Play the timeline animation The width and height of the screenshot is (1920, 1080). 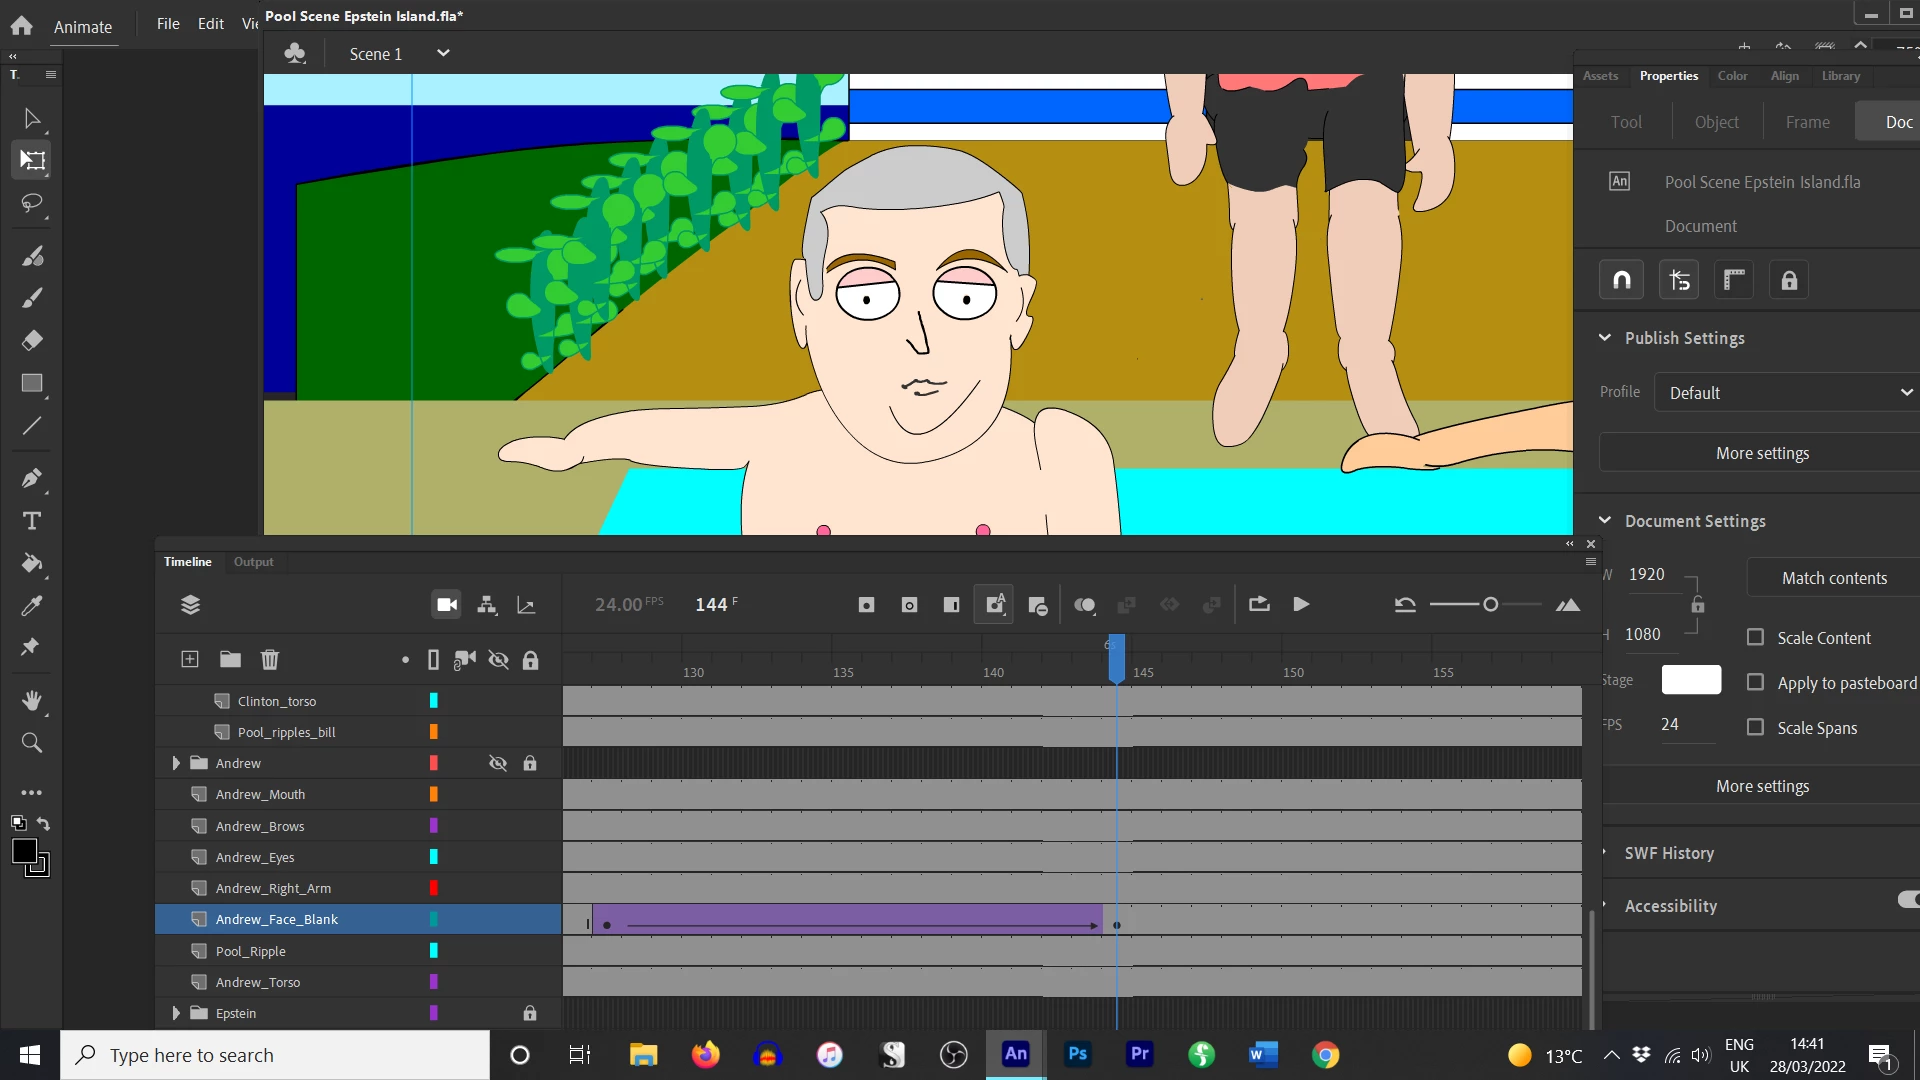(x=1301, y=605)
